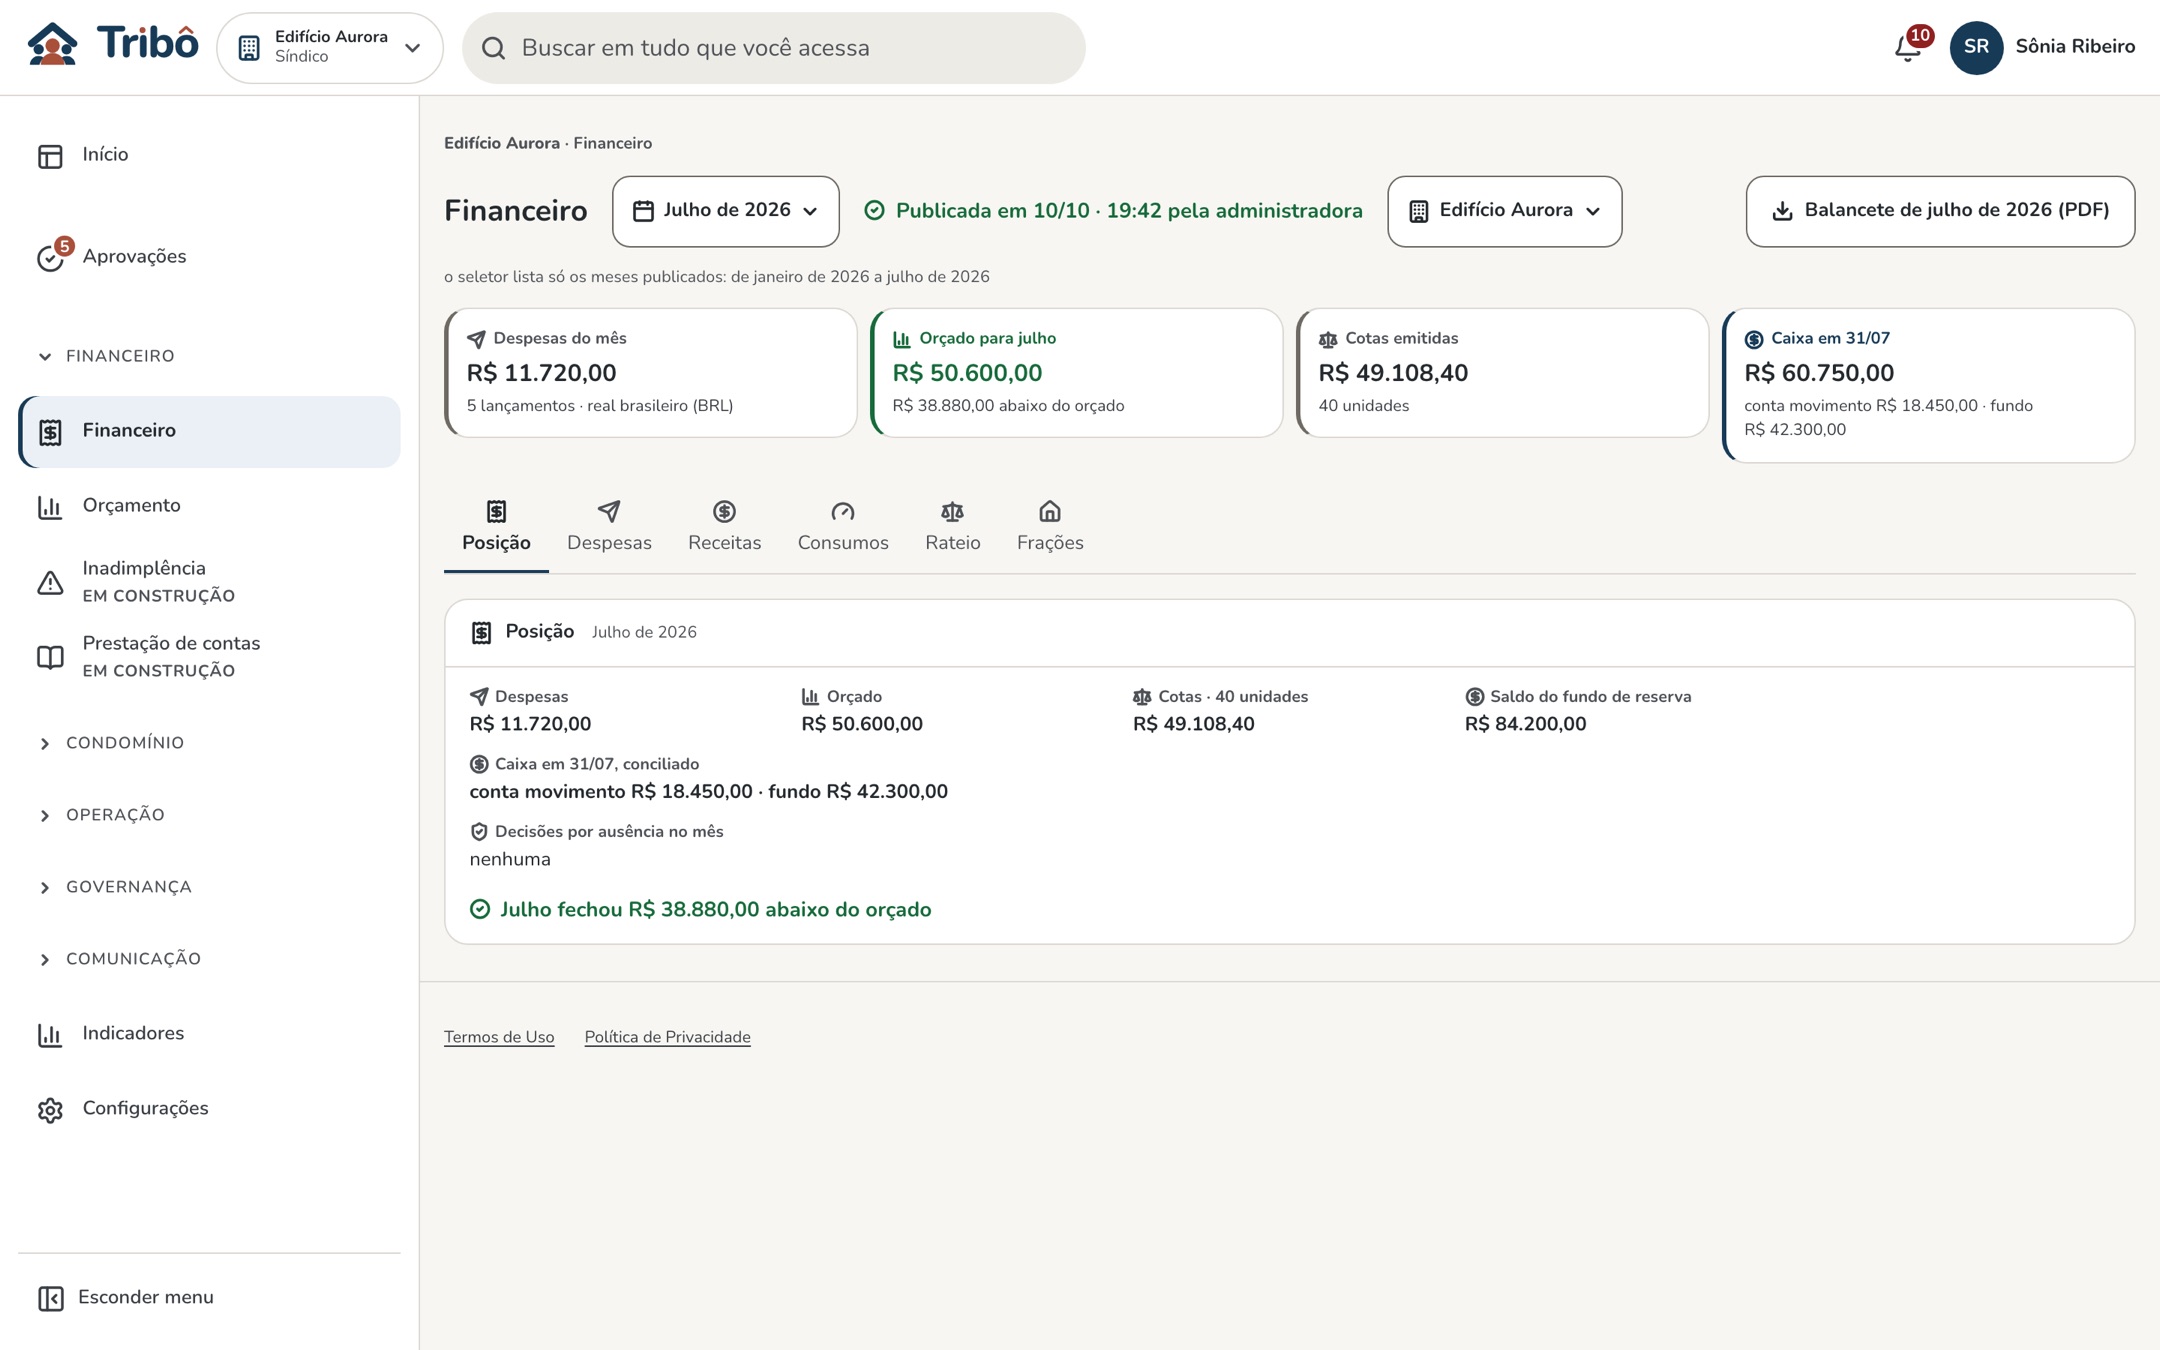Switch to the Posição tab
This screenshot has height=1350, width=2160.
pyautogui.click(x=496, y=527)
